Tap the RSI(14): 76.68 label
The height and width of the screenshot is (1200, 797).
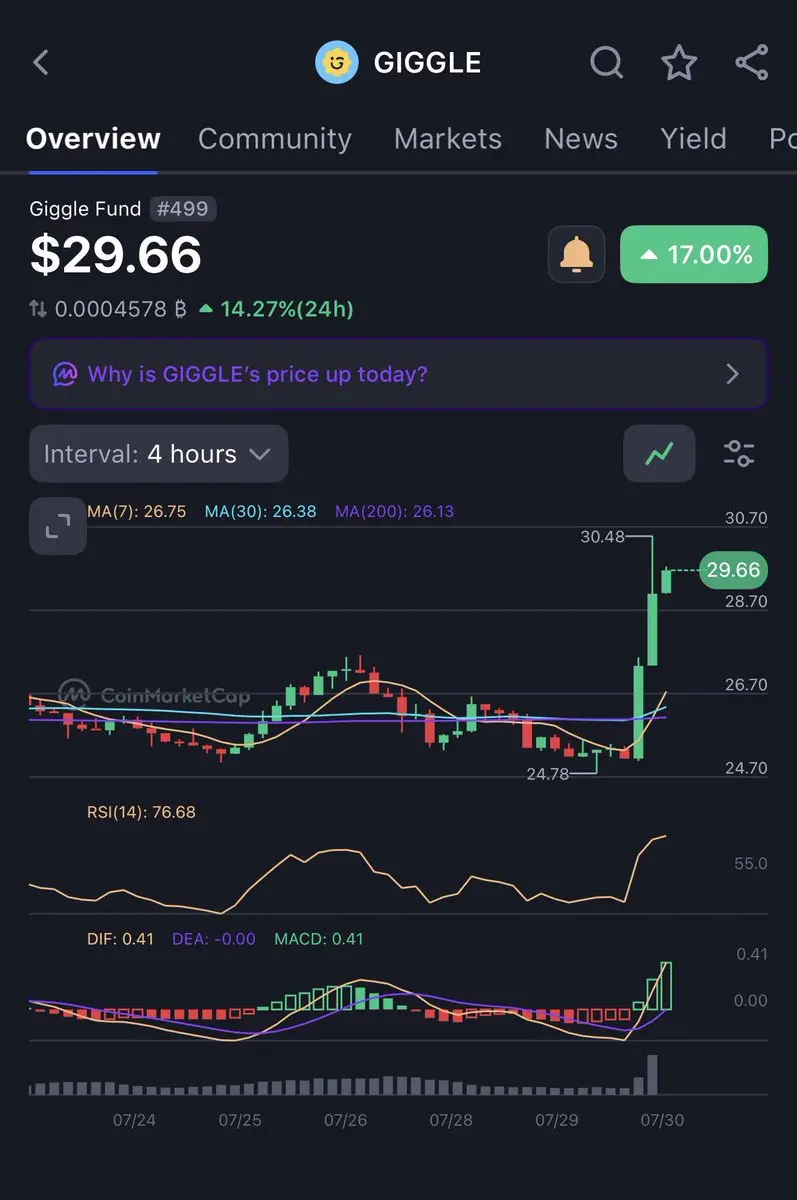click(x=141, y=812)
